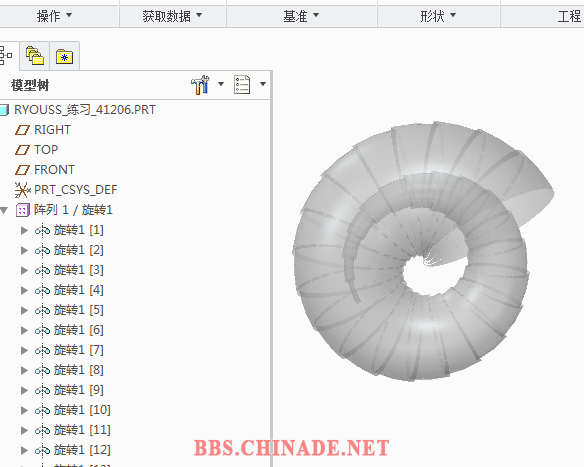Expand the 旋转1 [1] feature node
The width and height of the screenshot is (584, 467).
[x=24, y=230]
